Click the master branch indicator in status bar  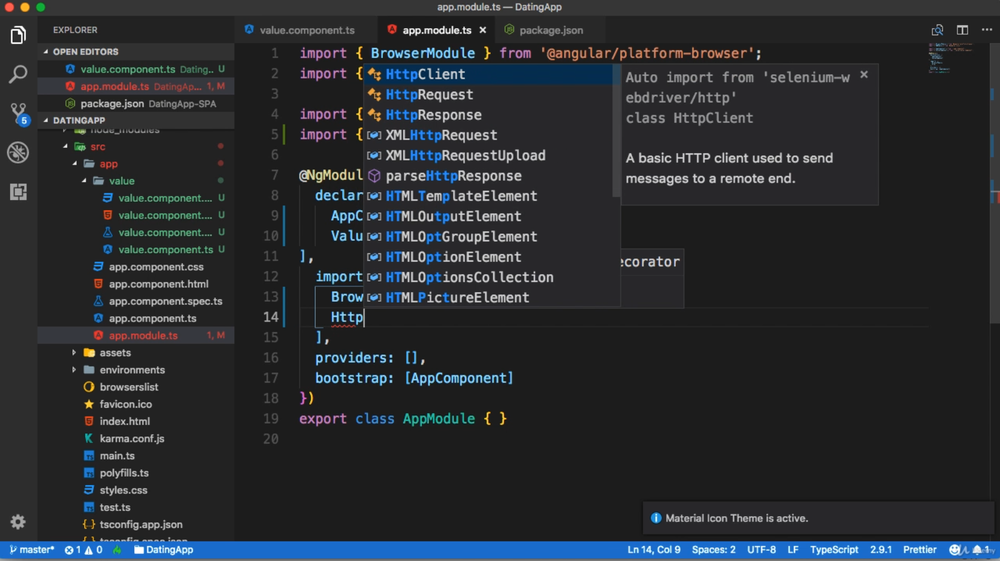click(32, 550)
